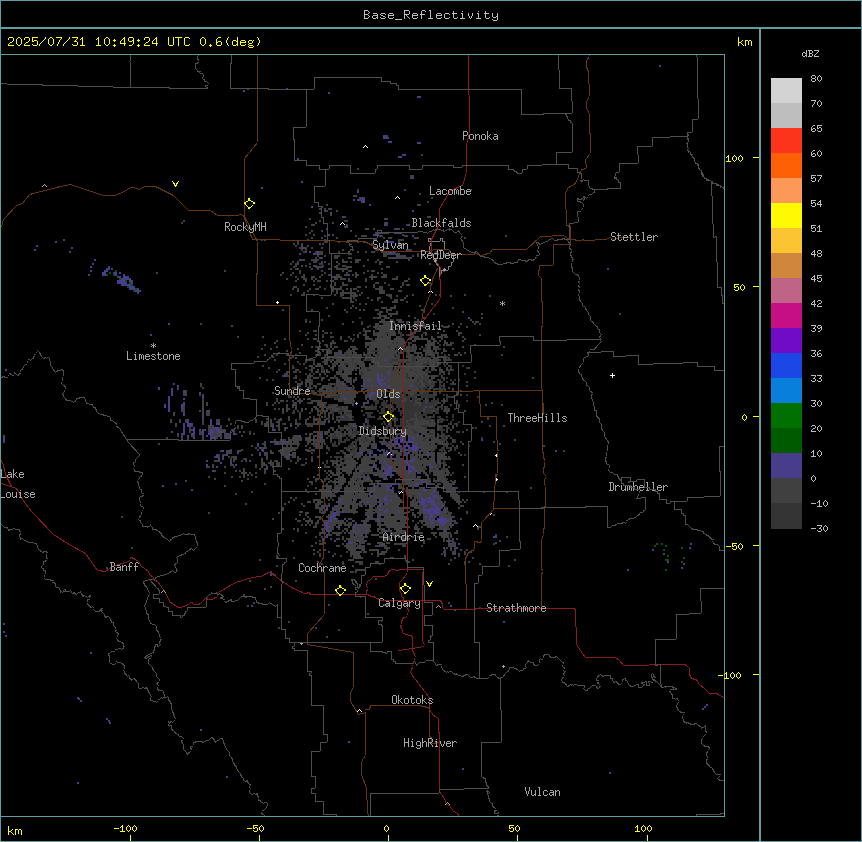
Task: Click the yellow V marker right of Calgary diamond
Action: click(x=429, y=584)
